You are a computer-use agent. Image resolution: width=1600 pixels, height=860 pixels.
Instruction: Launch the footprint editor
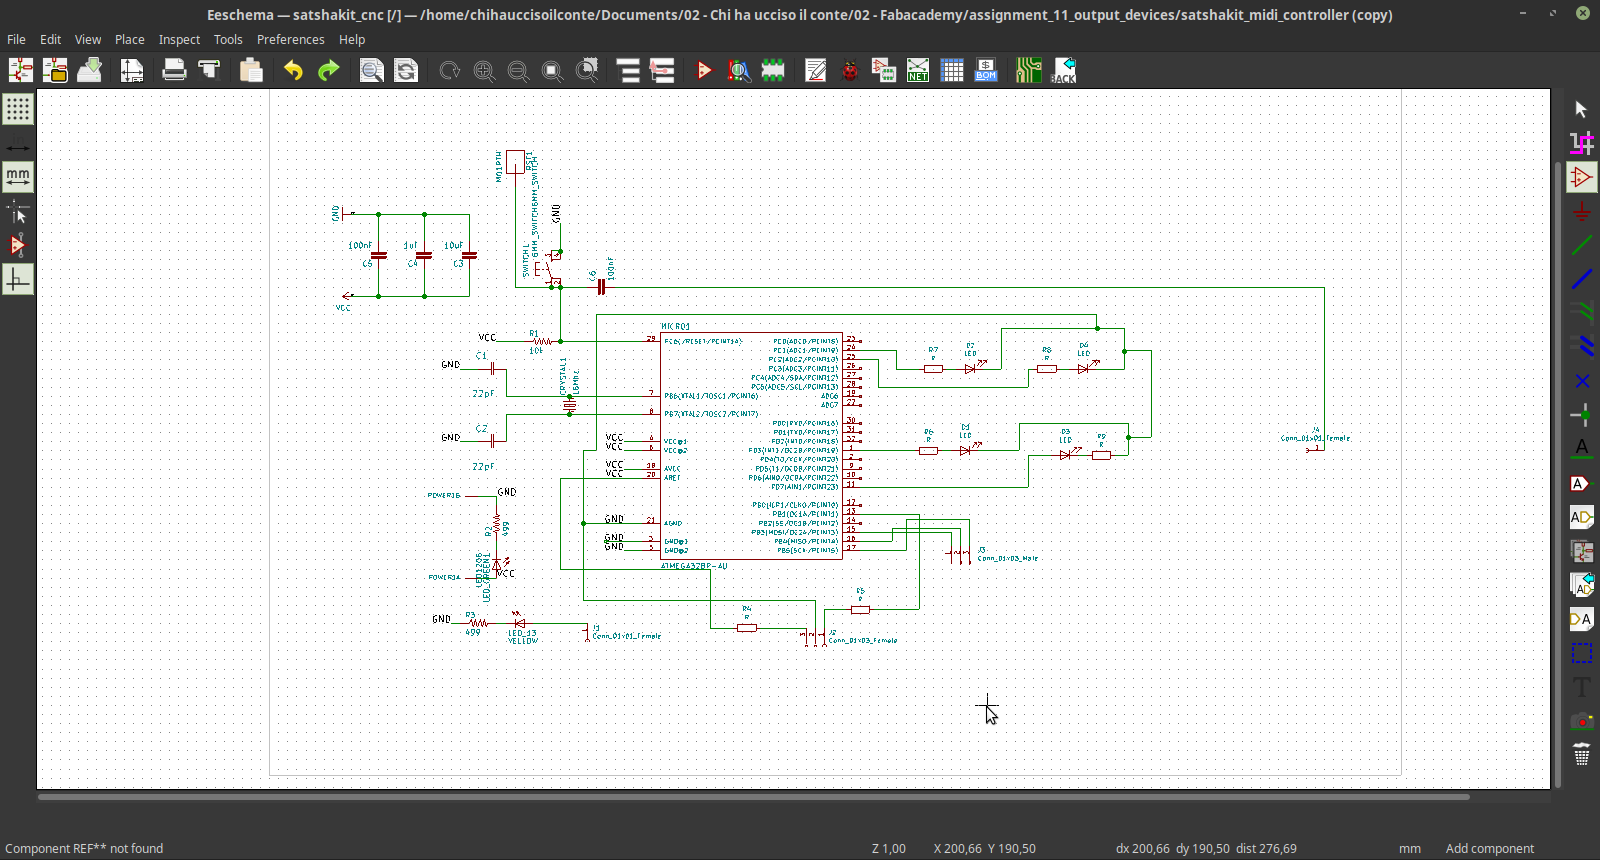pos(773,70)
